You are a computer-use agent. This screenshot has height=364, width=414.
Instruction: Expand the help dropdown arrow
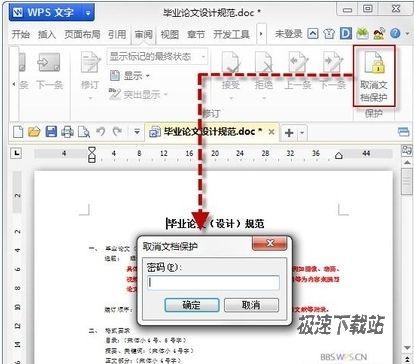(x=407, y=34)
